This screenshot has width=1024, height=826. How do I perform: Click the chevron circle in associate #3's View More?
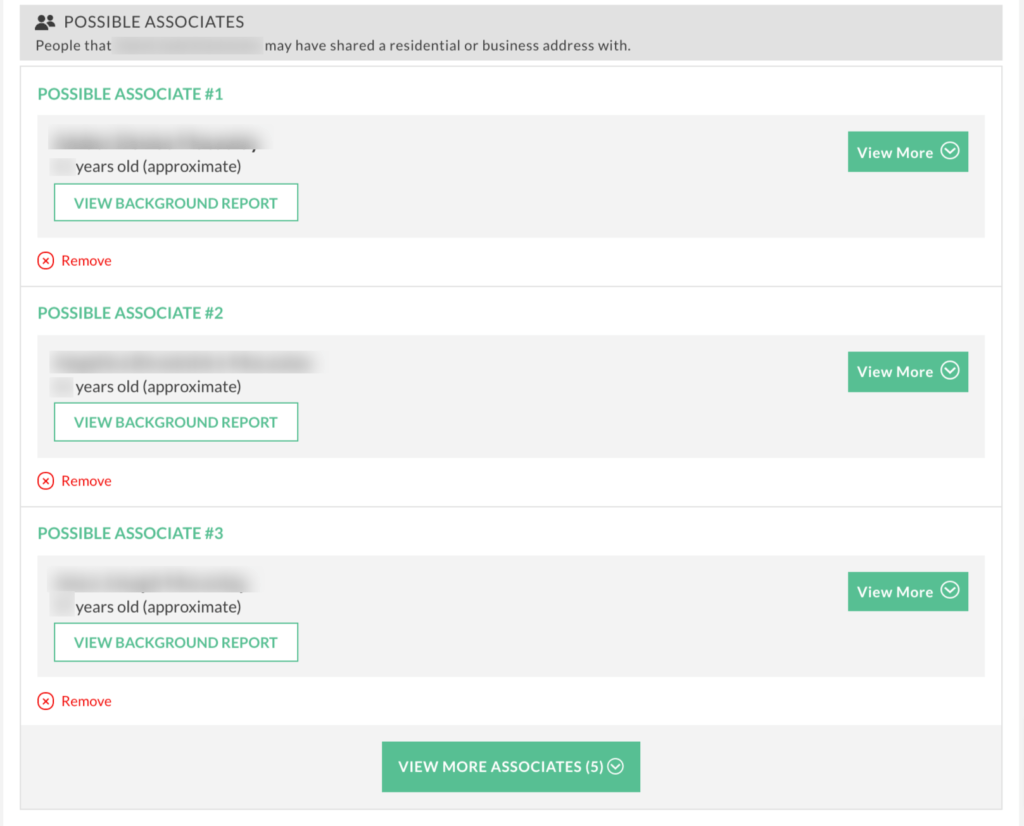[950, 590]
